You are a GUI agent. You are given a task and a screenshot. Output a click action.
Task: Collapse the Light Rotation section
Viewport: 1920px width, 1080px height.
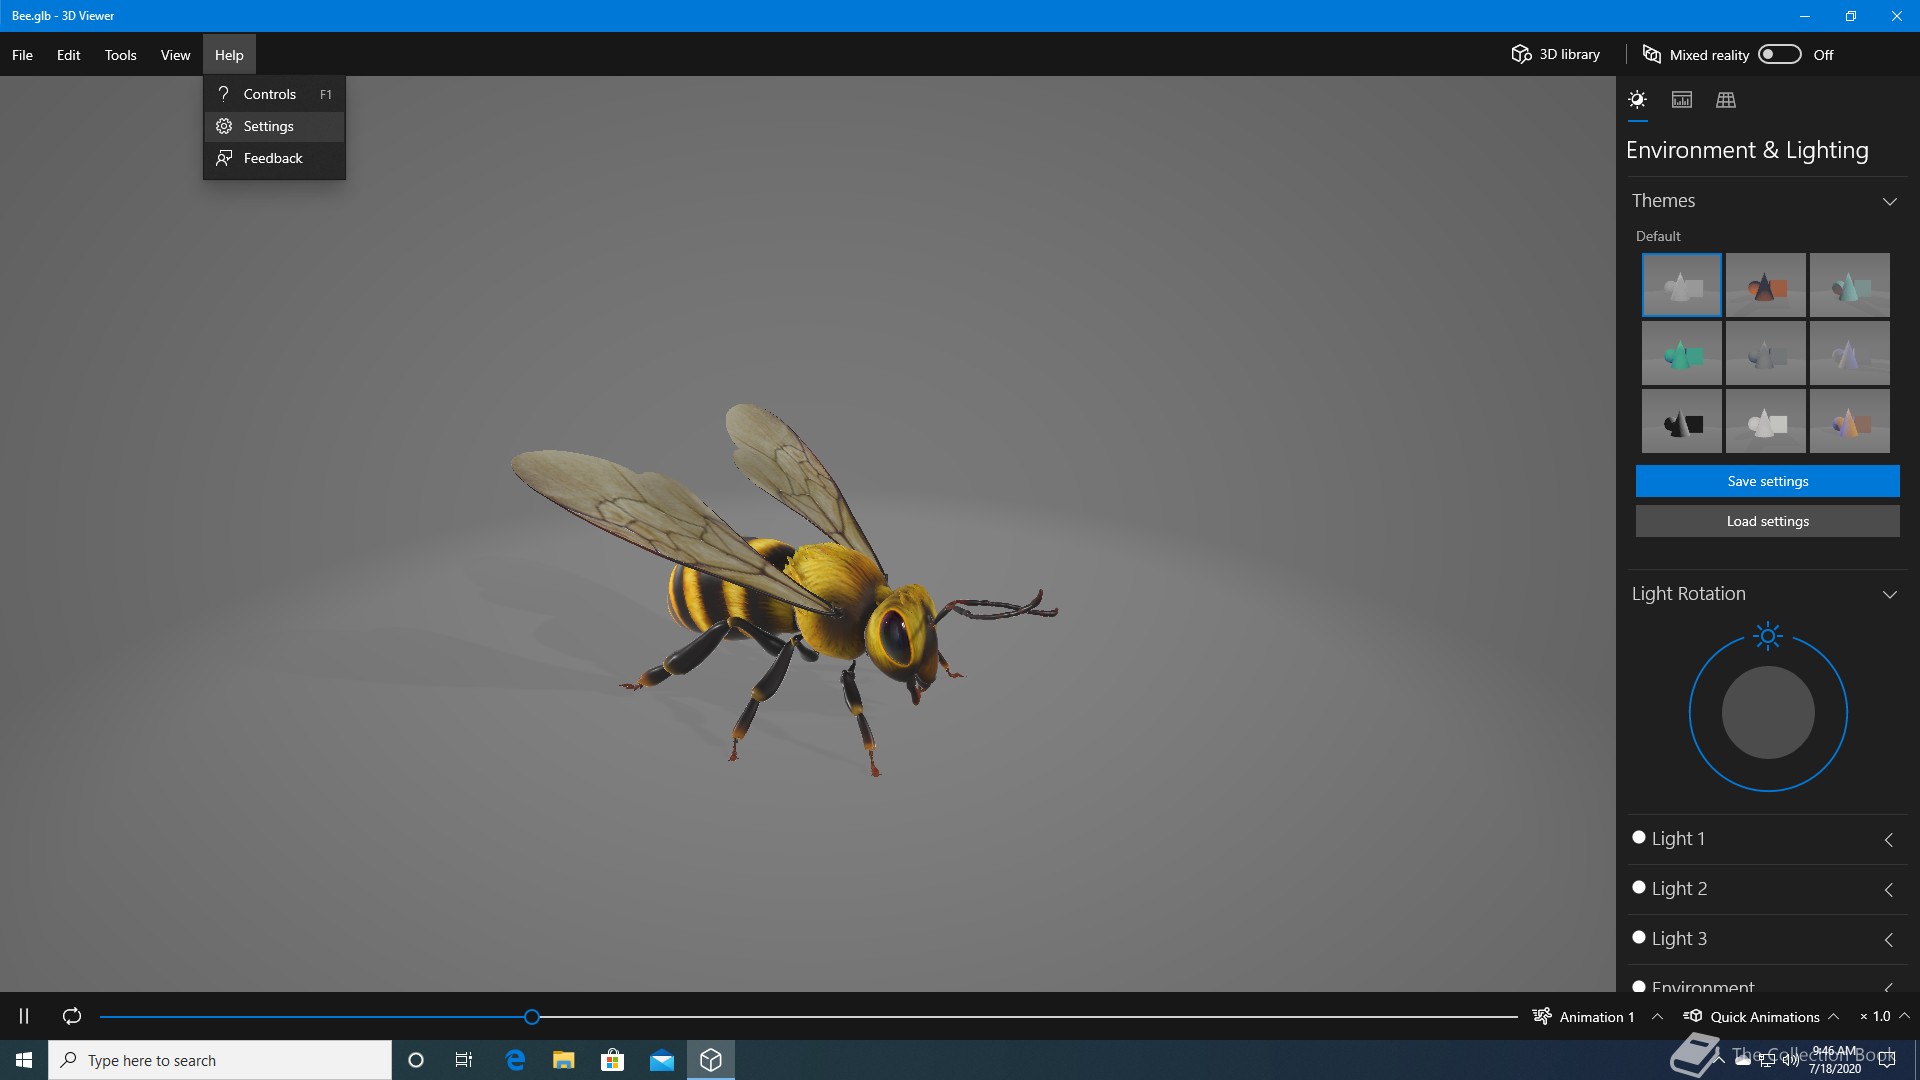pyautogui.click(x=1889, y=594)
